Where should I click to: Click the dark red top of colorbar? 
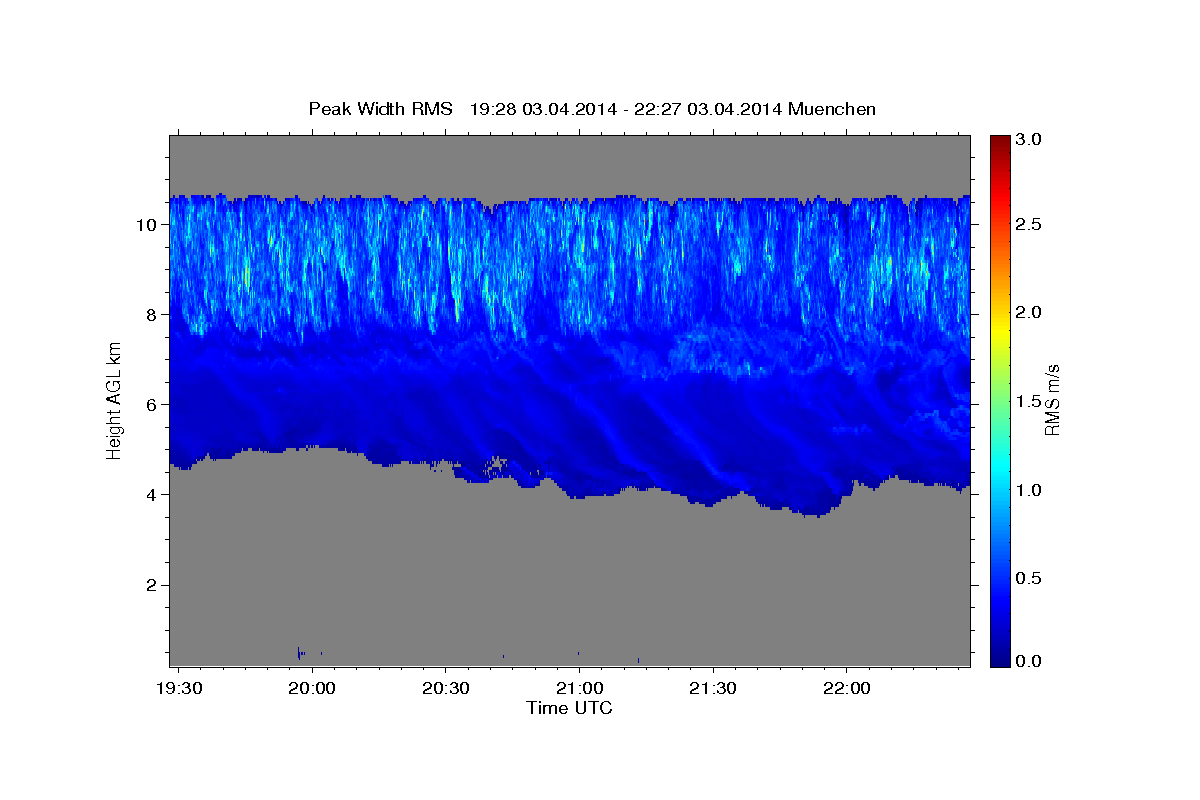[999, 142]
